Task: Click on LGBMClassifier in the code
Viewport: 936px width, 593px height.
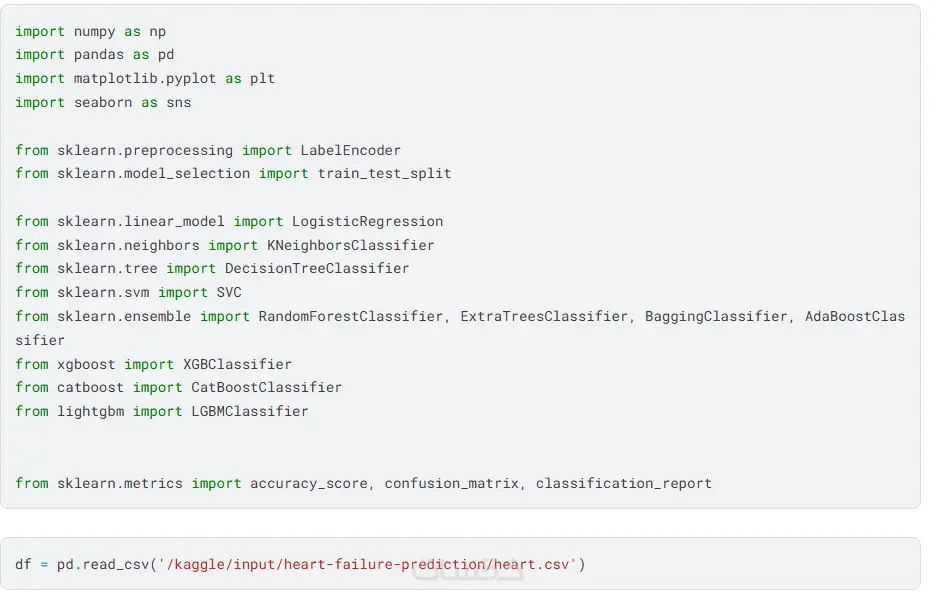Action: pos(249,411)
